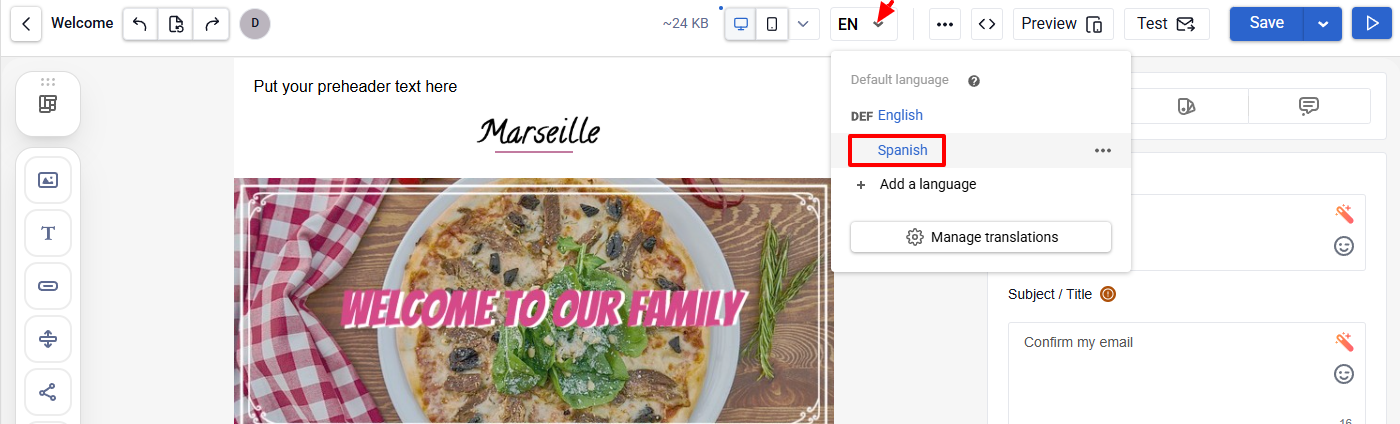Switch to mobile preview mode
Image resolution: width=1400 pixels, height=424 pixels.
[x=772, y=24]
